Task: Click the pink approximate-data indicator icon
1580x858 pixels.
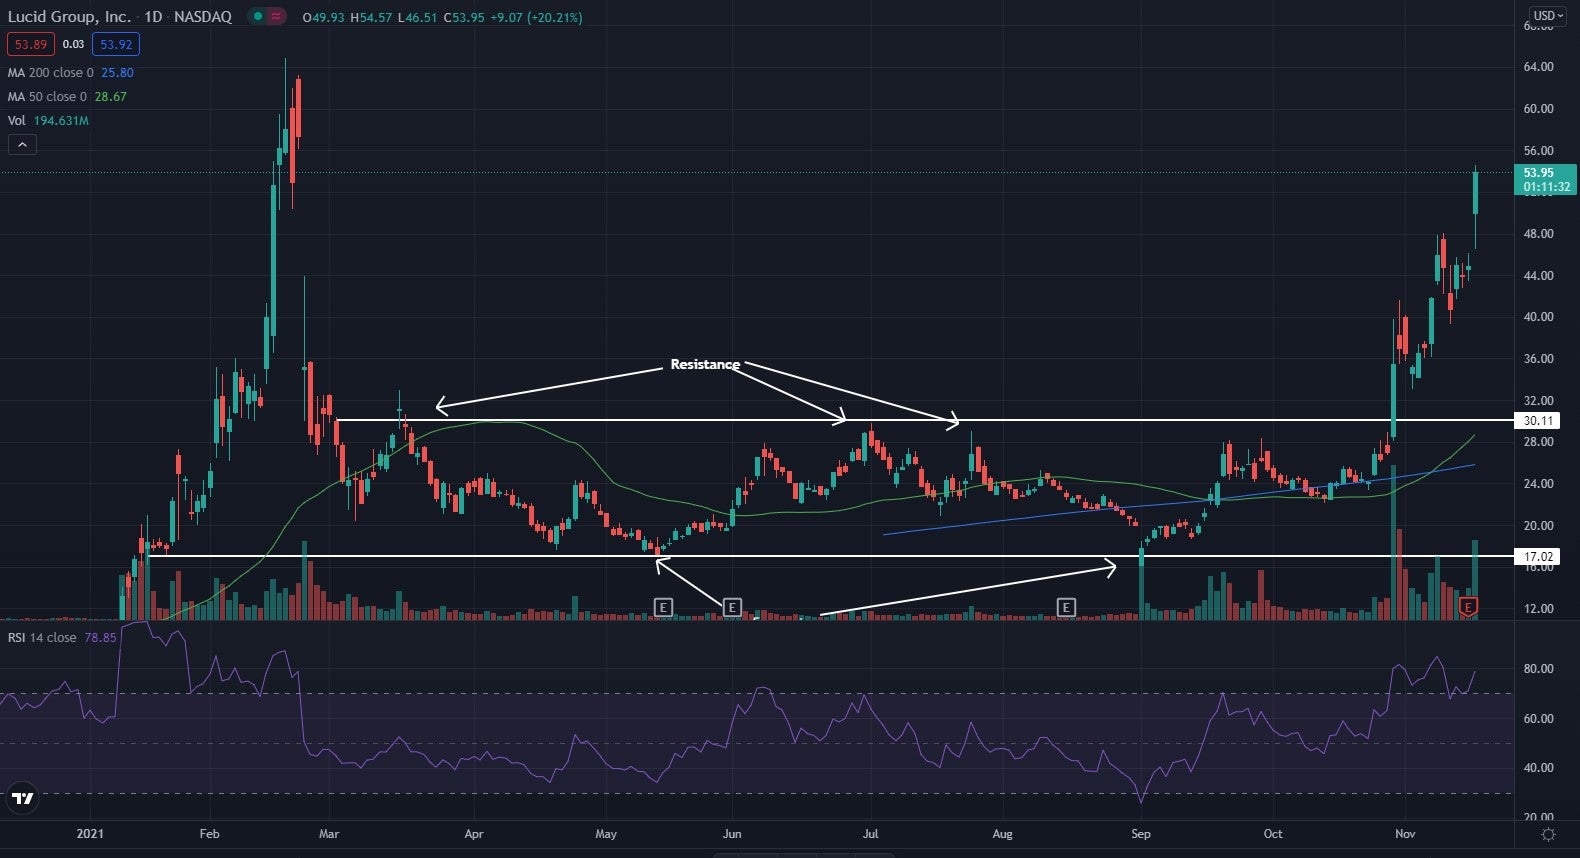Action: coord(276,17)
